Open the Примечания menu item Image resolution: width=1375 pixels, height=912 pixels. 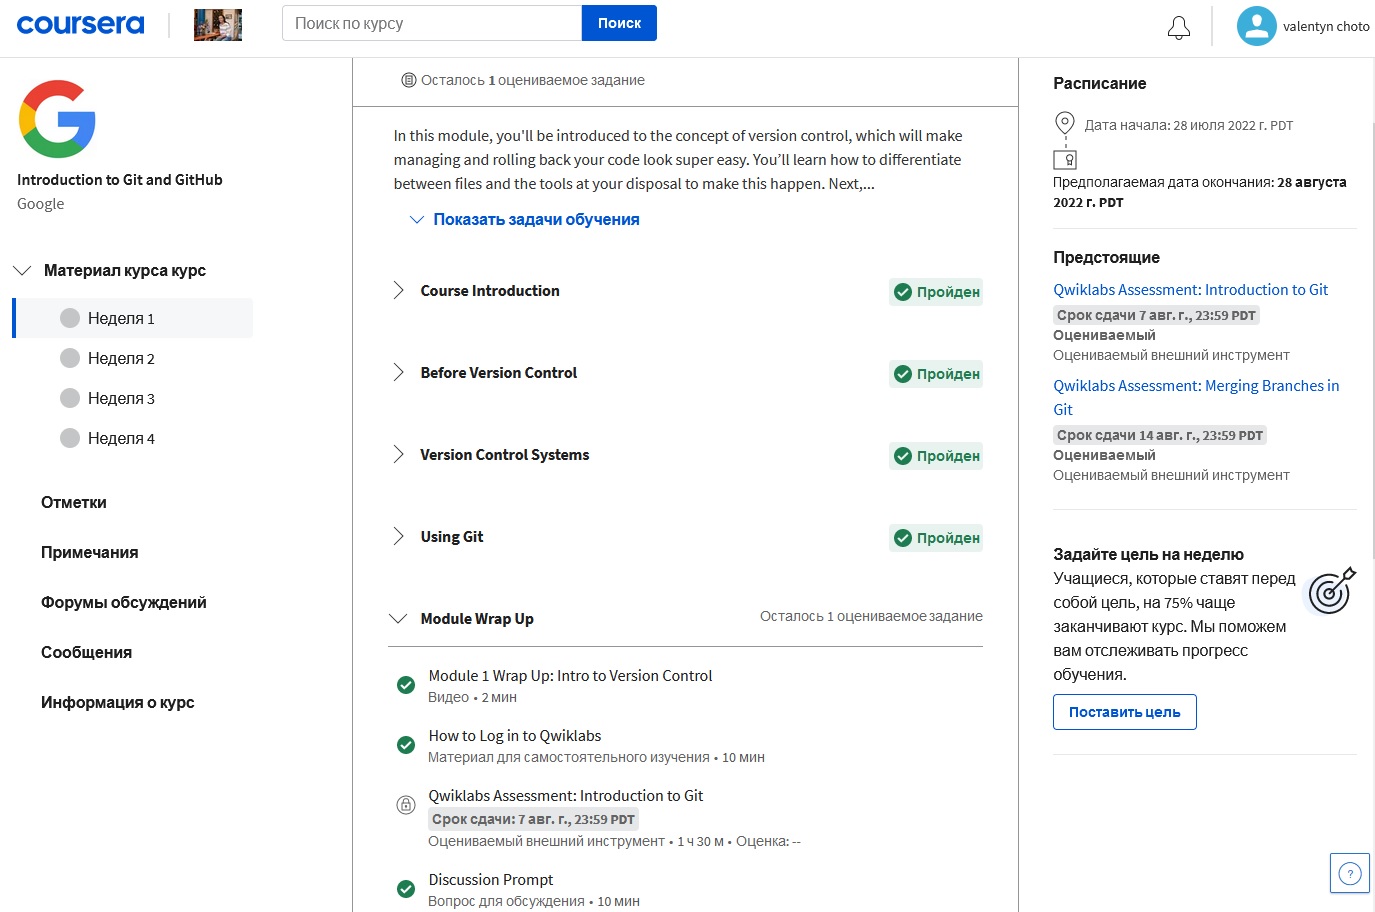point(90,552)
